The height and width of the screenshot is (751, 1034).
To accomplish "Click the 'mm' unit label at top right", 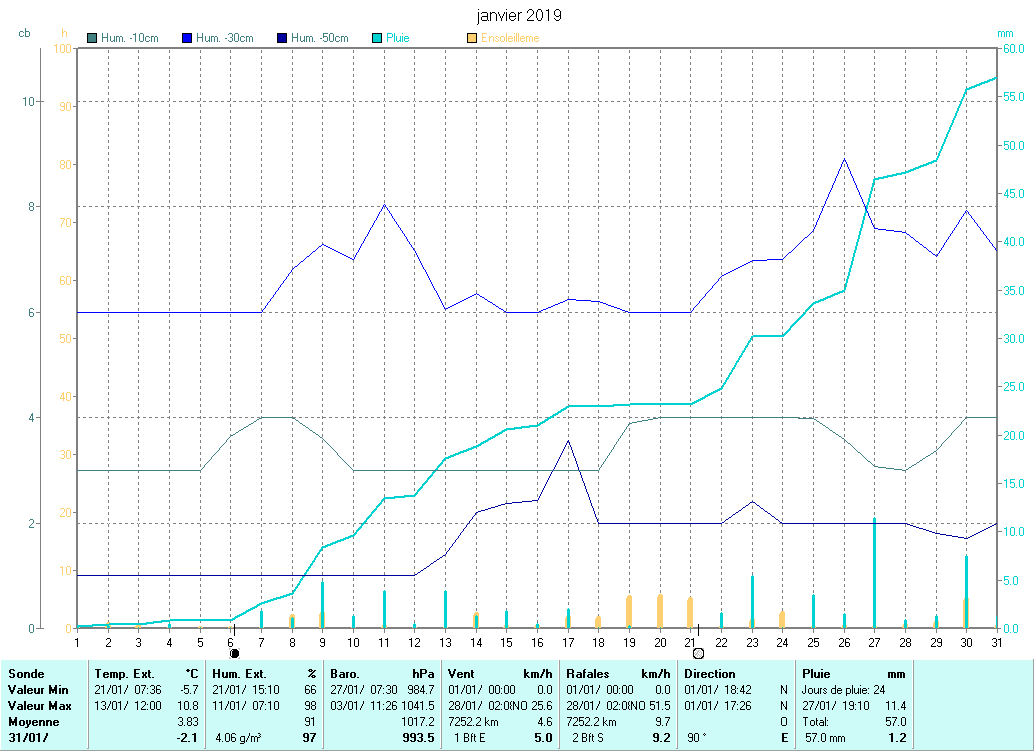I will tap(1005, 33).
